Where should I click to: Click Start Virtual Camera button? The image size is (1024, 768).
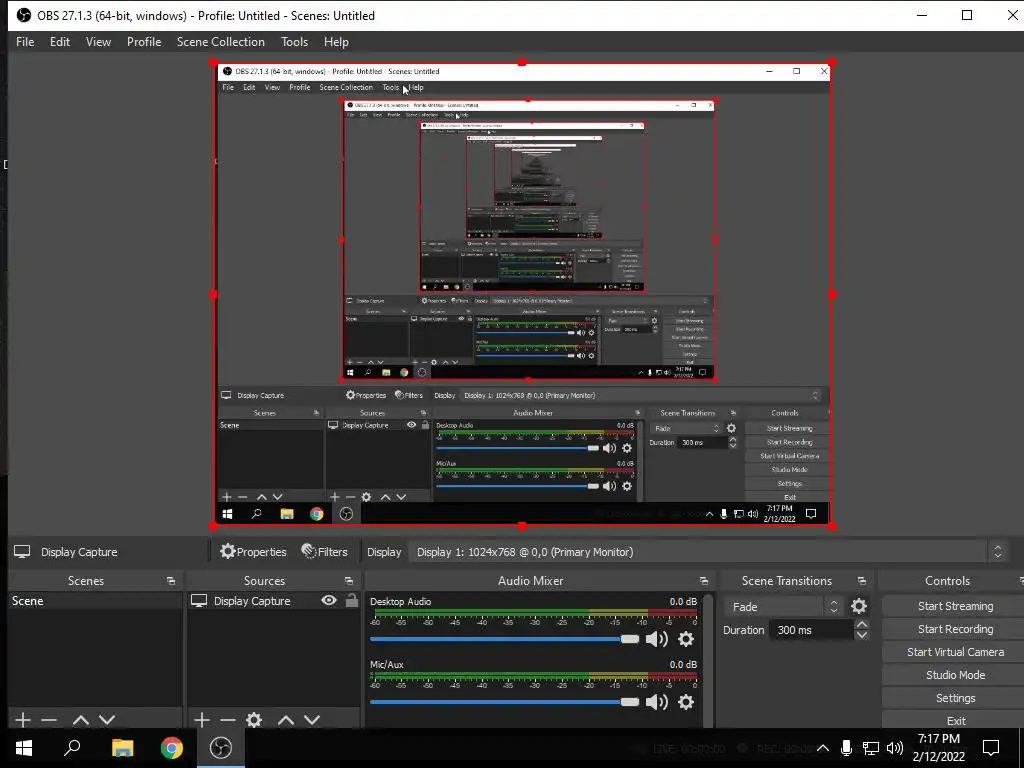pos(954,652)
